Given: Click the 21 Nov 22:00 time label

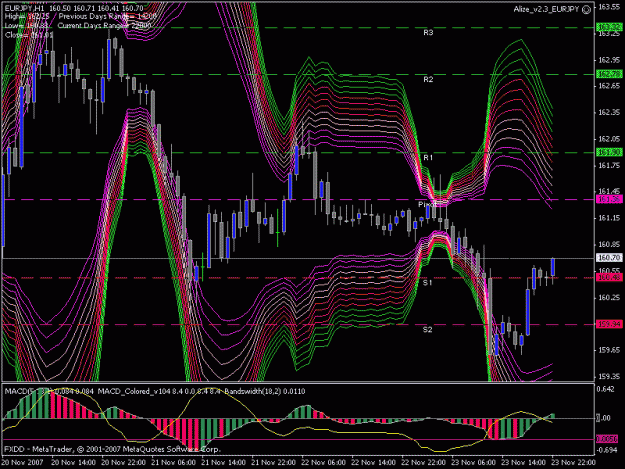Looking at the screenshot, I should click(x=273, y=463).
